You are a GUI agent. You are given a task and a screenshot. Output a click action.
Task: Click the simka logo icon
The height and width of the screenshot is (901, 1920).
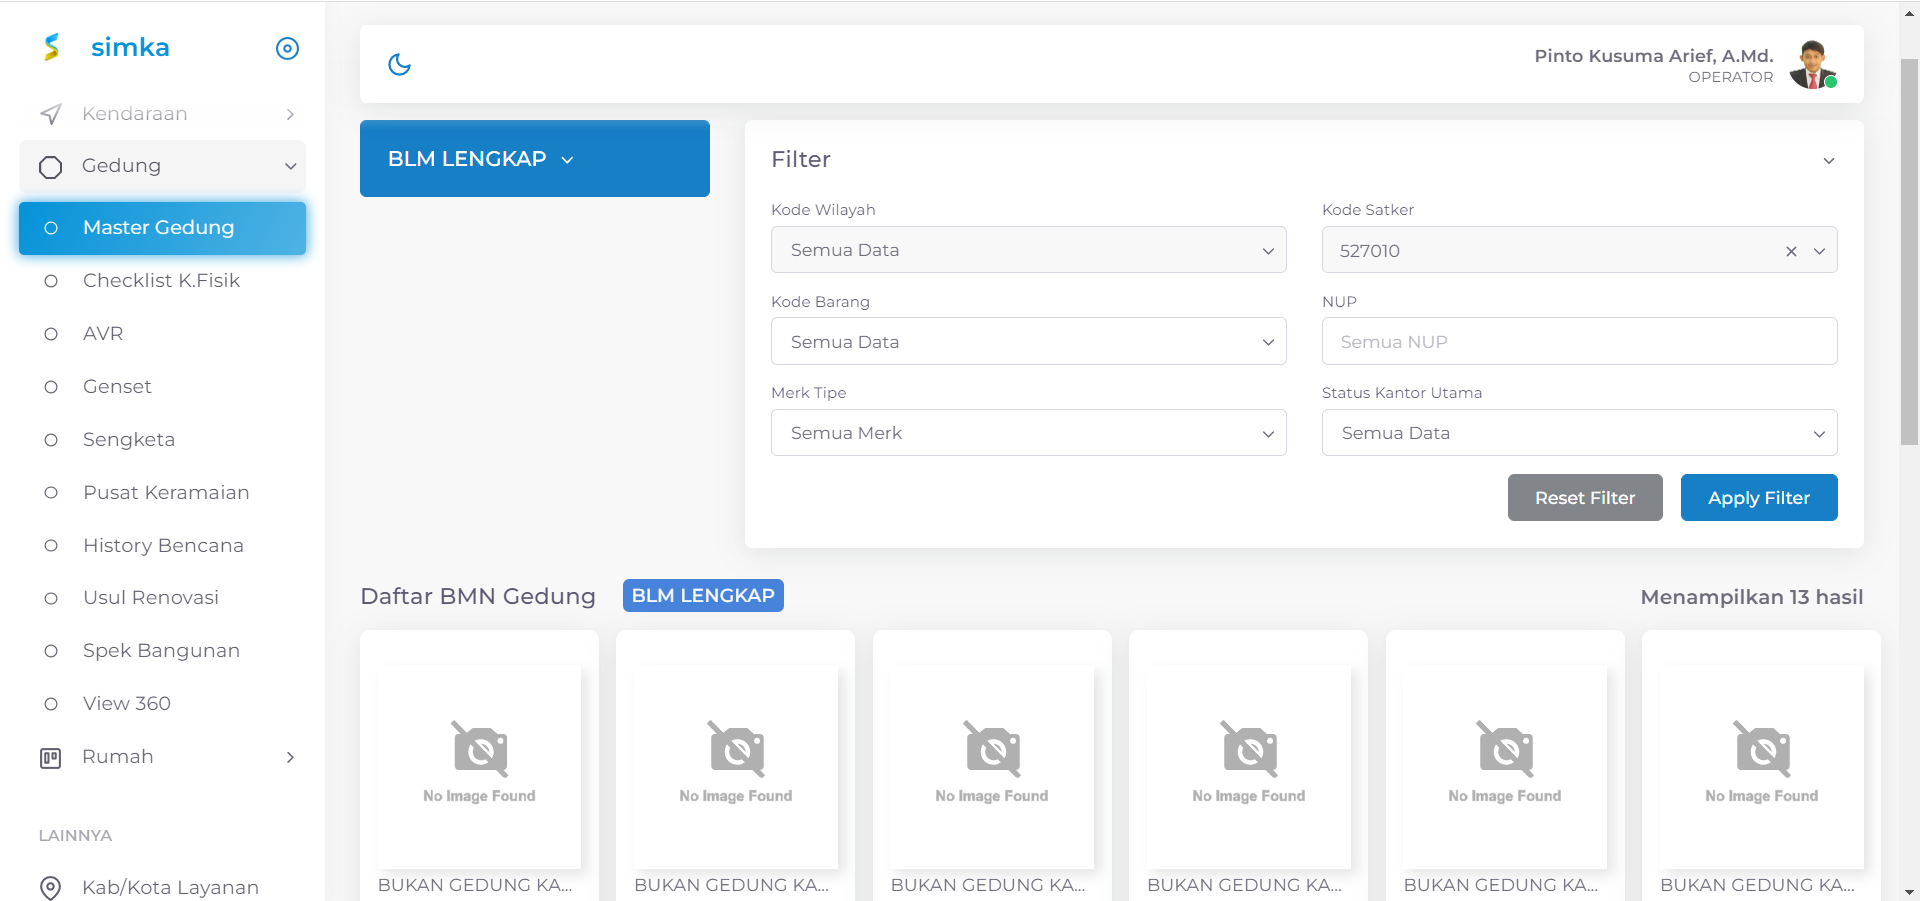click(x=52, y=47)
